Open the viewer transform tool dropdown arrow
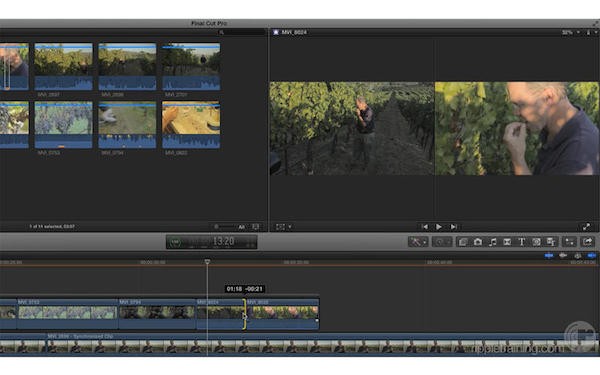 tap(290, 227)
